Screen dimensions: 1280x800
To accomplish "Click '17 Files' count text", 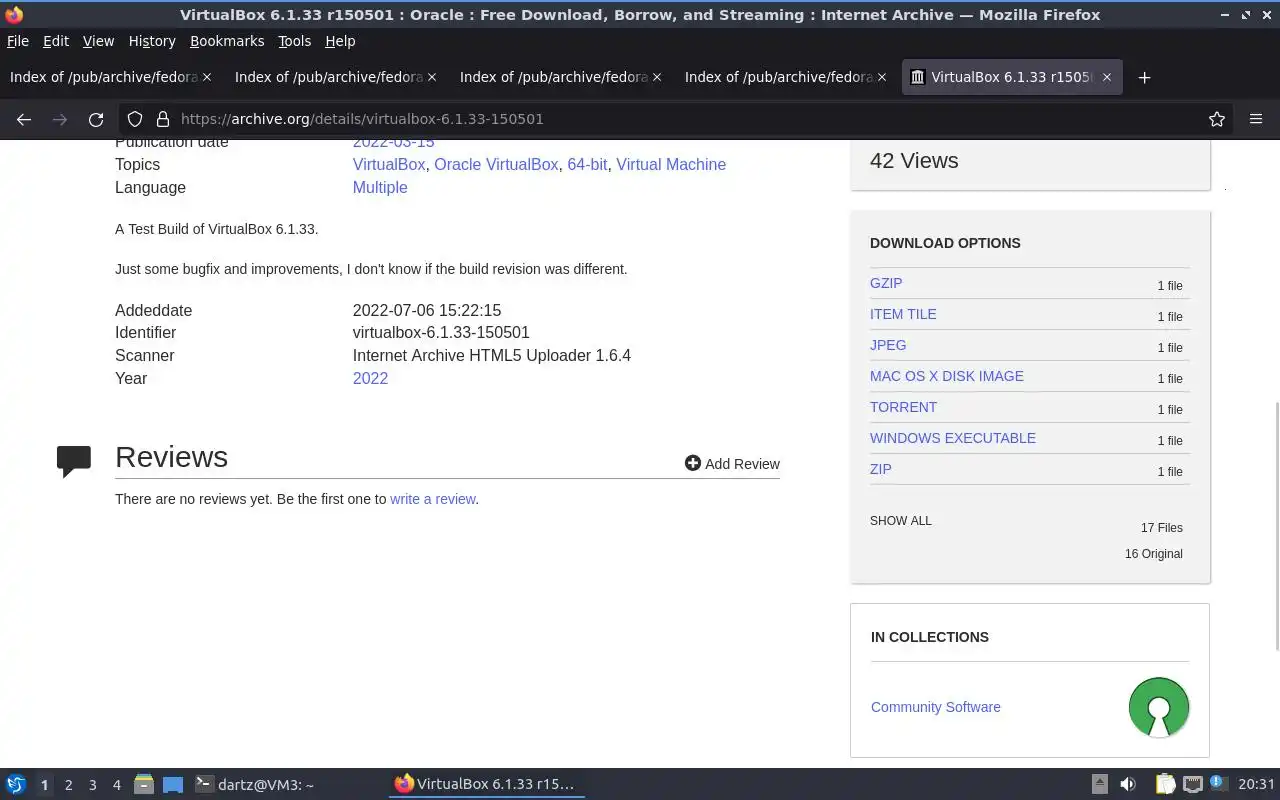I will point(1162,528).
